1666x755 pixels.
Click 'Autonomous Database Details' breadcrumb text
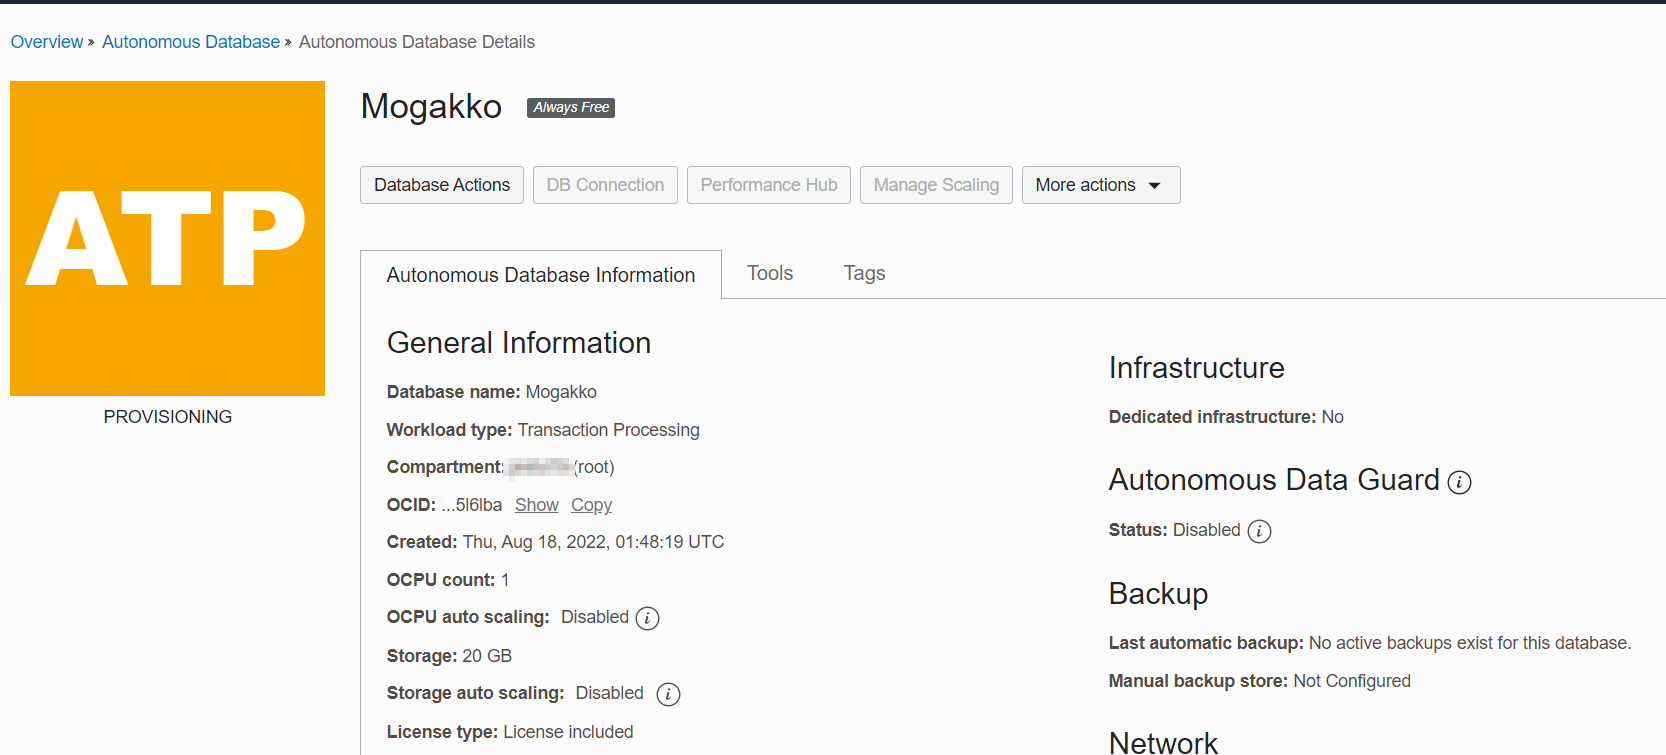(417, 42)
